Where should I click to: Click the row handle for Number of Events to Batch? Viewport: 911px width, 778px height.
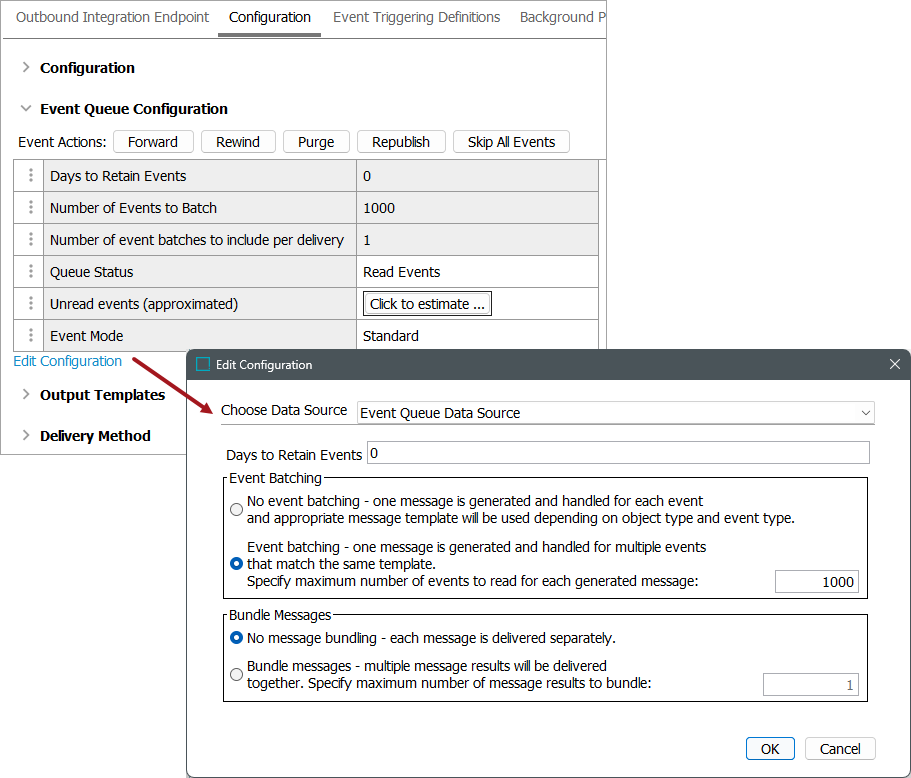30,208
